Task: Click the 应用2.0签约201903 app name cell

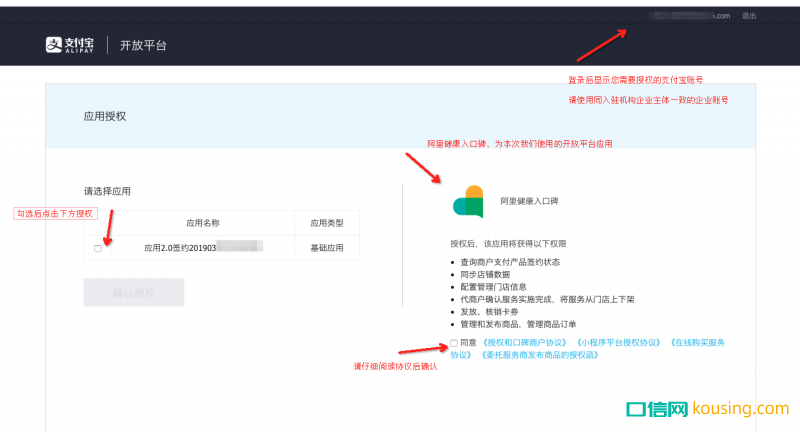Action: pyautogui.click(x=203, y=247)
